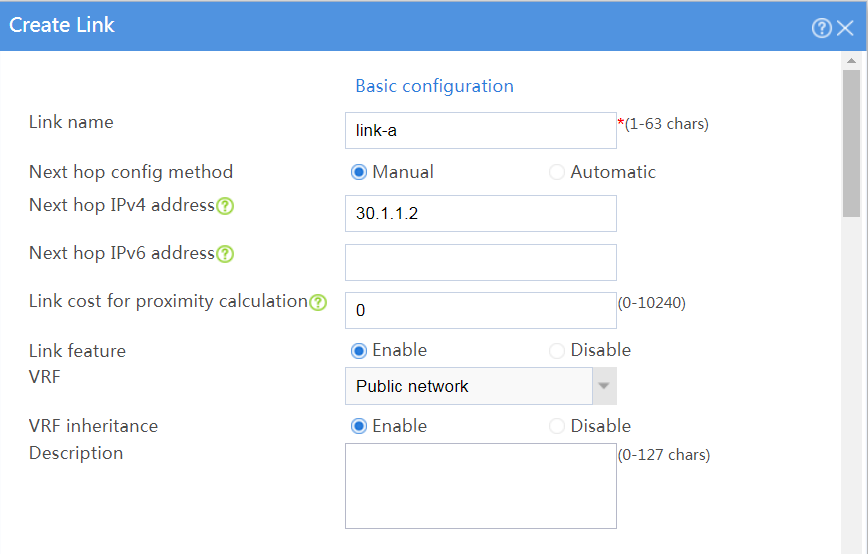The image size is (868, 554).
Task: Click the Link name input field
Action: (x=480, y=131)
